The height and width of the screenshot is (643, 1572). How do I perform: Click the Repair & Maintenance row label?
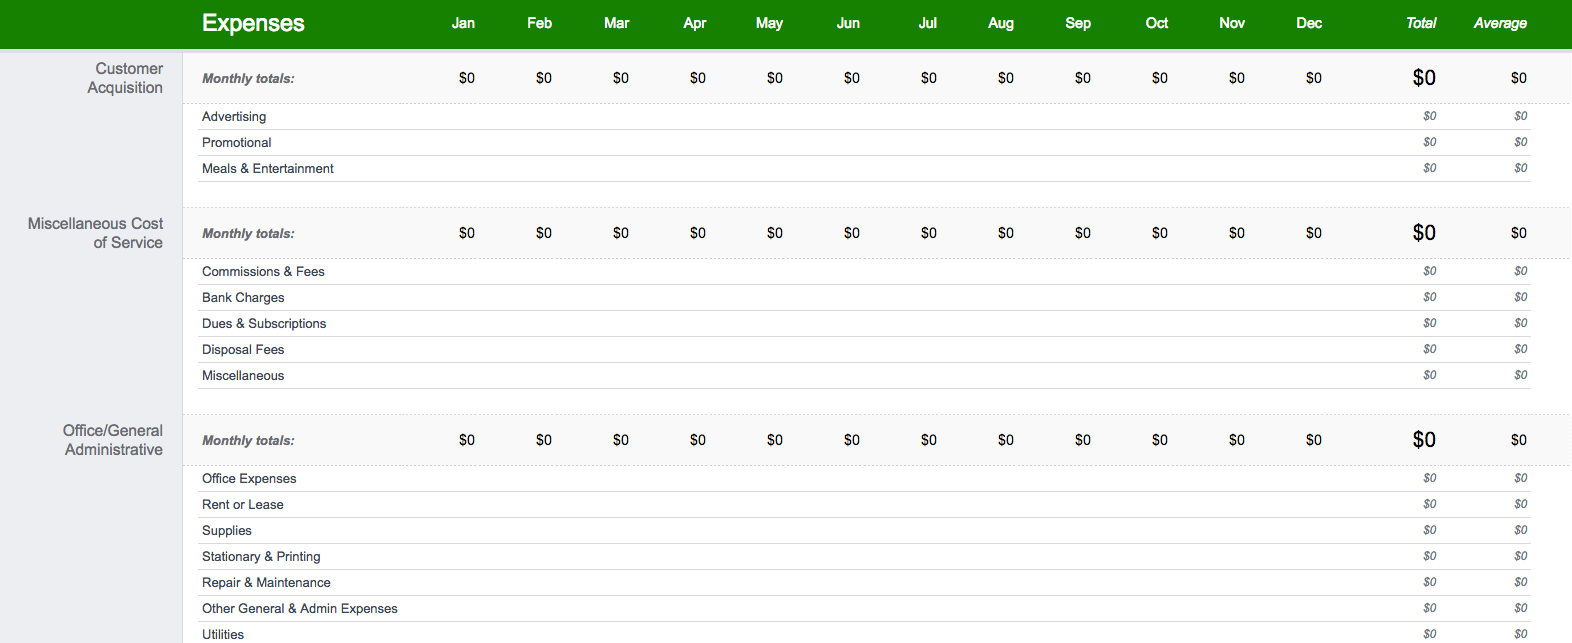pyautogui.click(x=266, y=583)
